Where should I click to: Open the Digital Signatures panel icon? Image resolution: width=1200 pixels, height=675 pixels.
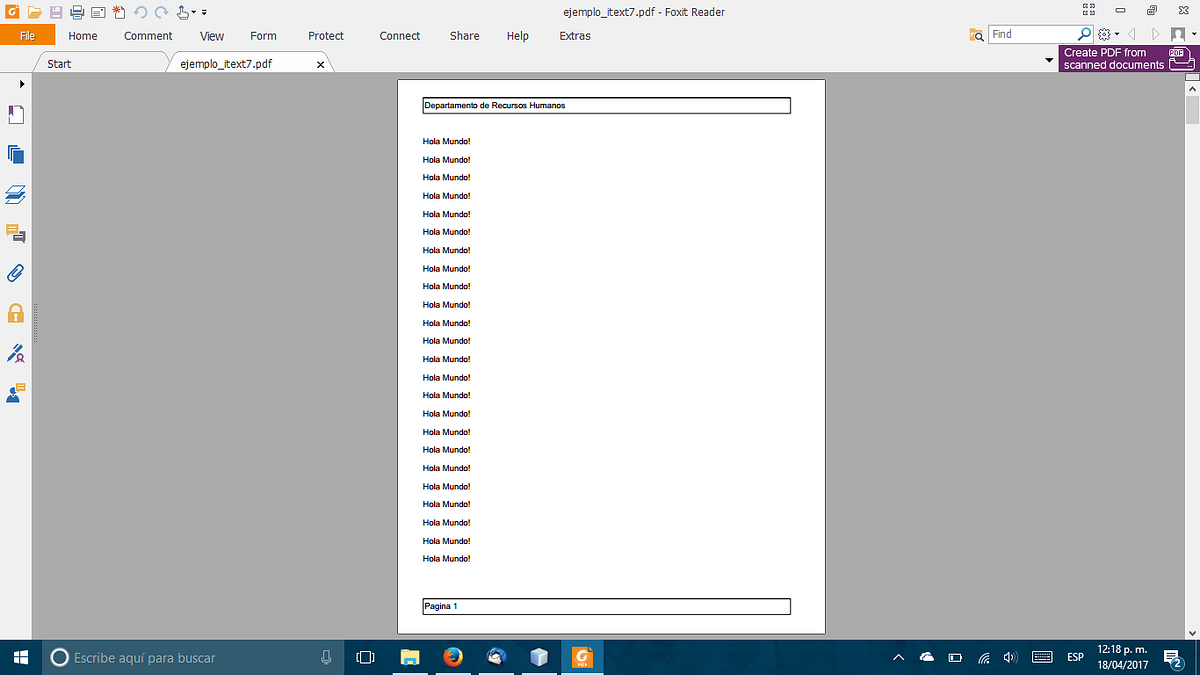[15, 353]
